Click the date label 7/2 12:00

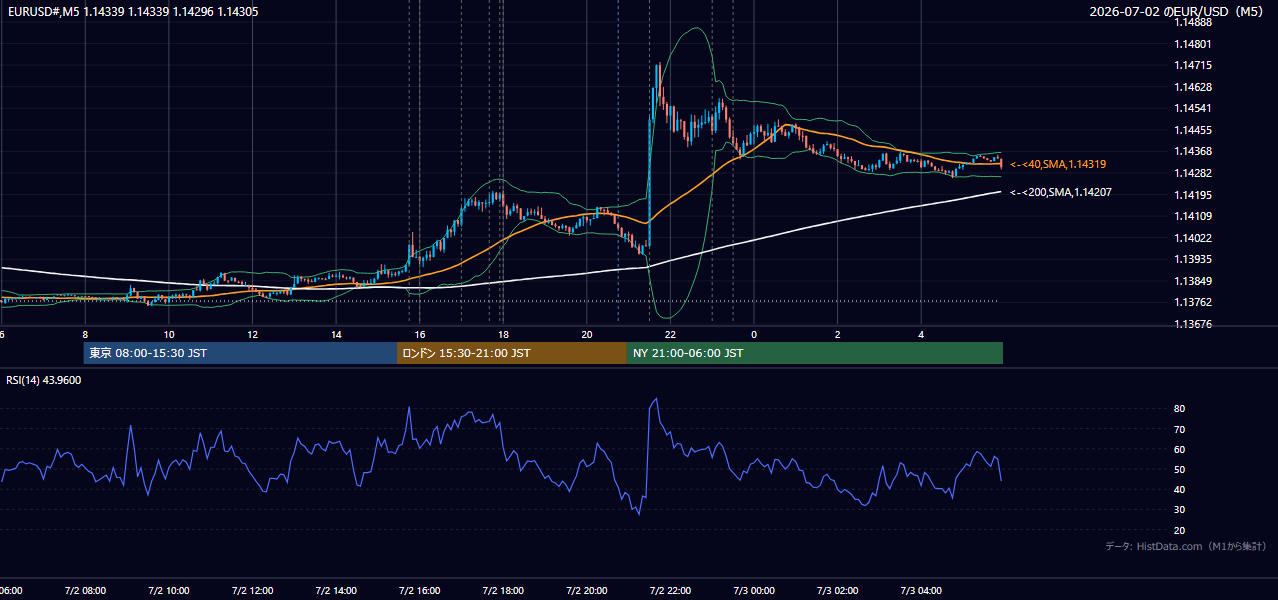(x=252, y=591)
